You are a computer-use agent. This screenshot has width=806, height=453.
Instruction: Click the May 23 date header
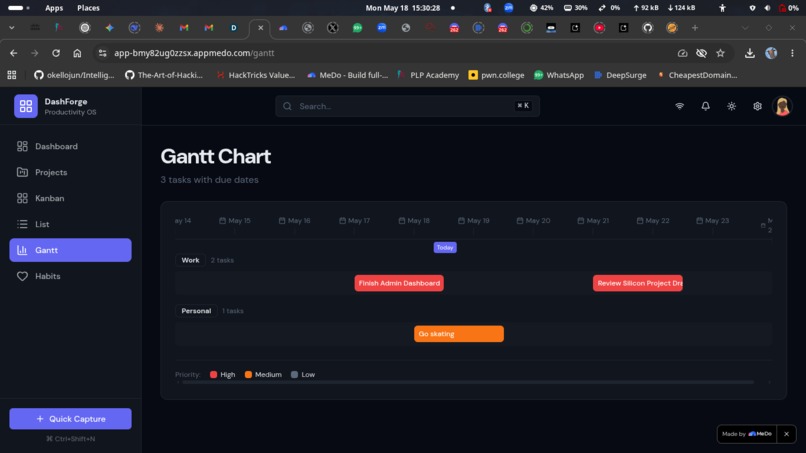click(712, 221)
